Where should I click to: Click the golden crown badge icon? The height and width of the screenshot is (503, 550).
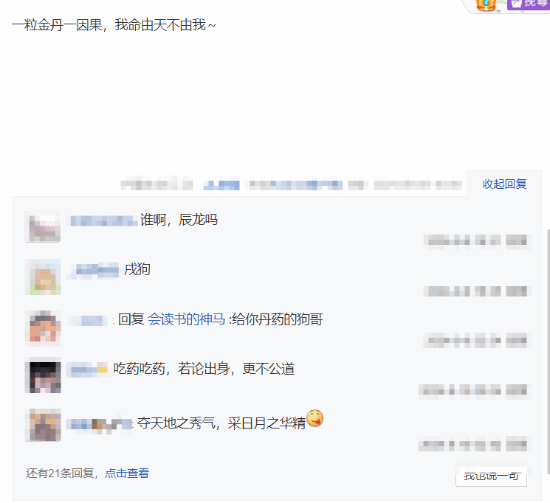click(x=486, y=5)
